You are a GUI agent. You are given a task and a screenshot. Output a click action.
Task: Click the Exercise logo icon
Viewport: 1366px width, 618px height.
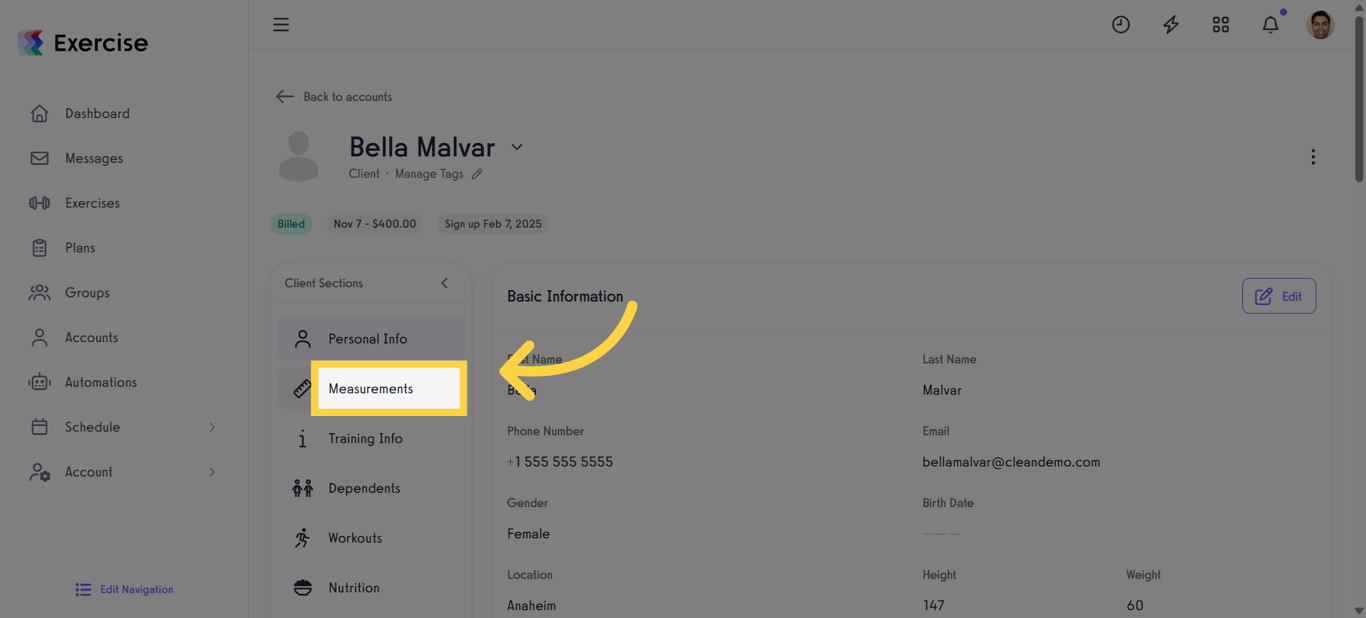coord(31,42)
